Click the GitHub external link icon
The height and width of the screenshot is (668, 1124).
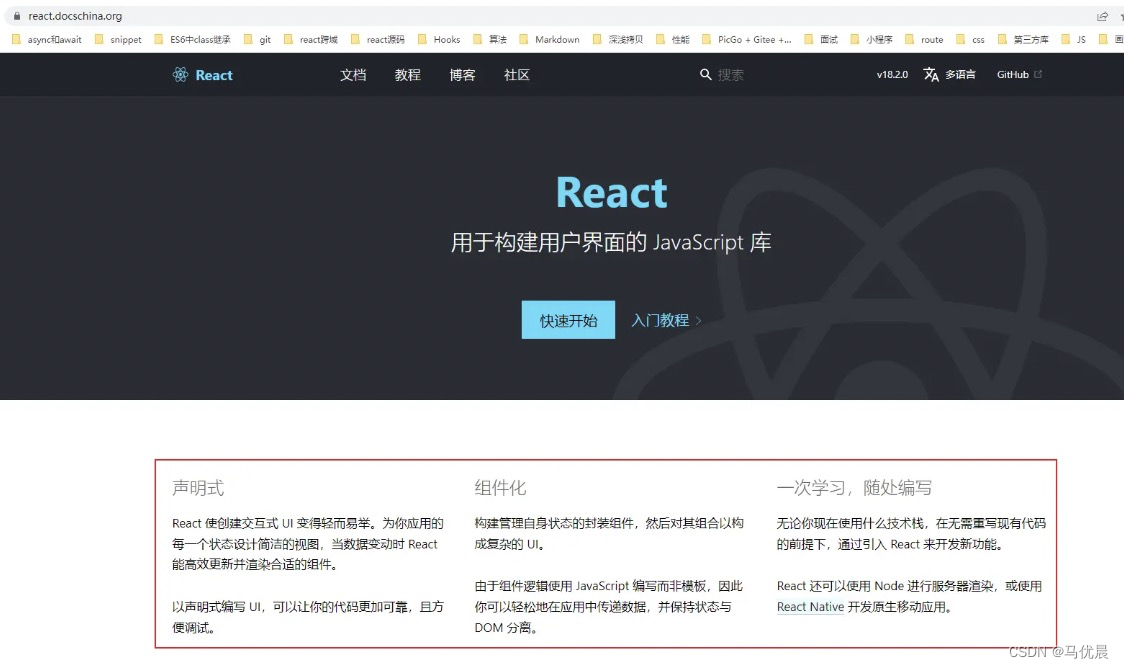(x=1037, y=74)
